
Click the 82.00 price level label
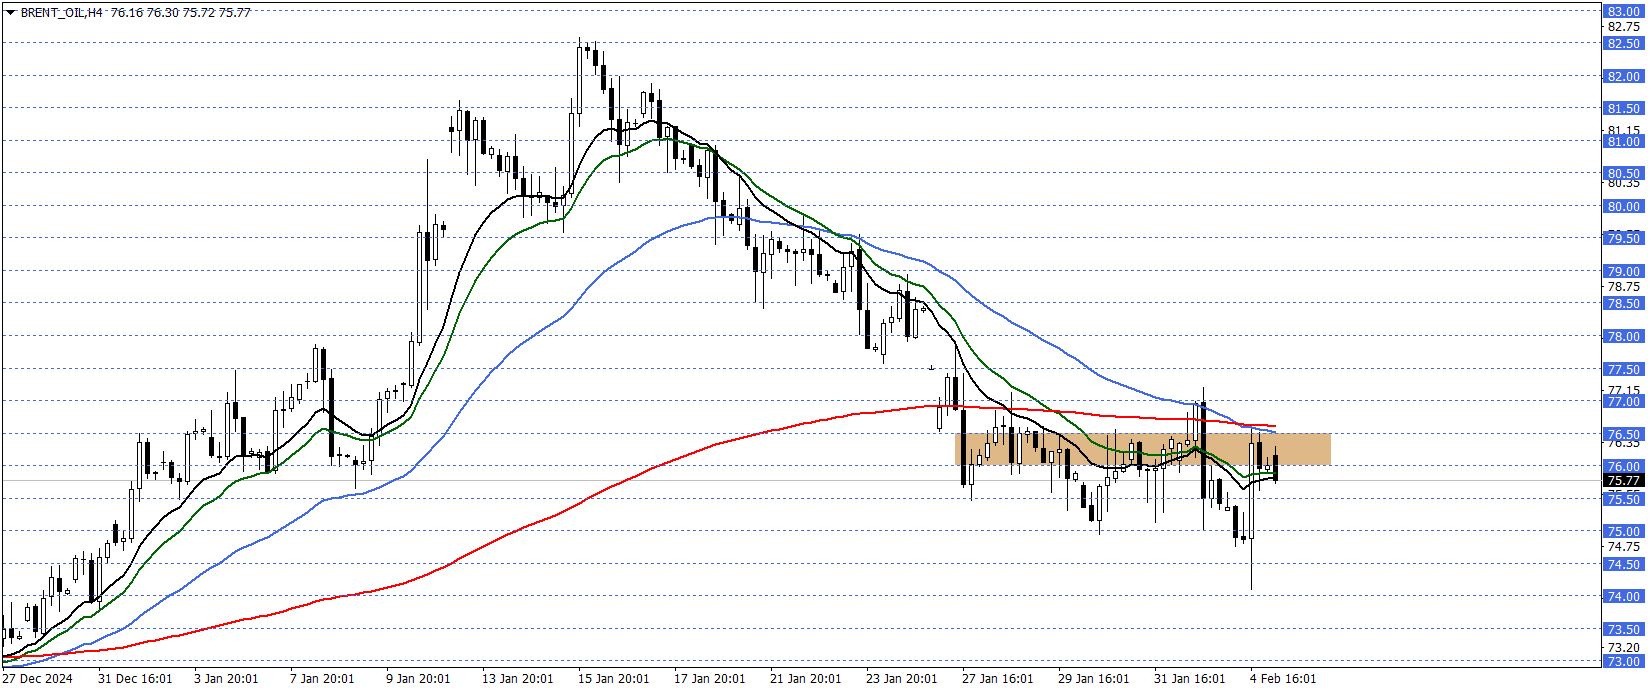1623,76
